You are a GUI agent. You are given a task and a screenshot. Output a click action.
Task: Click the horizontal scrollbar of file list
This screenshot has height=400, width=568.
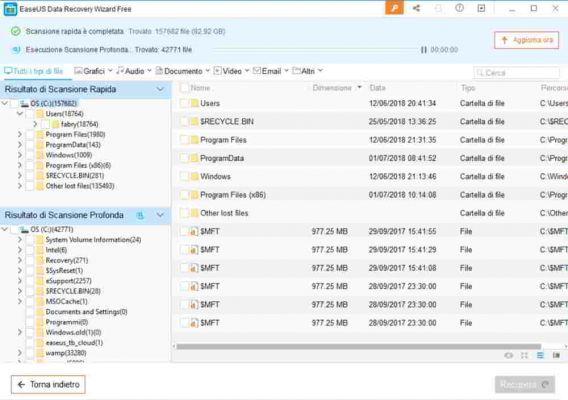tap(358, 347)
